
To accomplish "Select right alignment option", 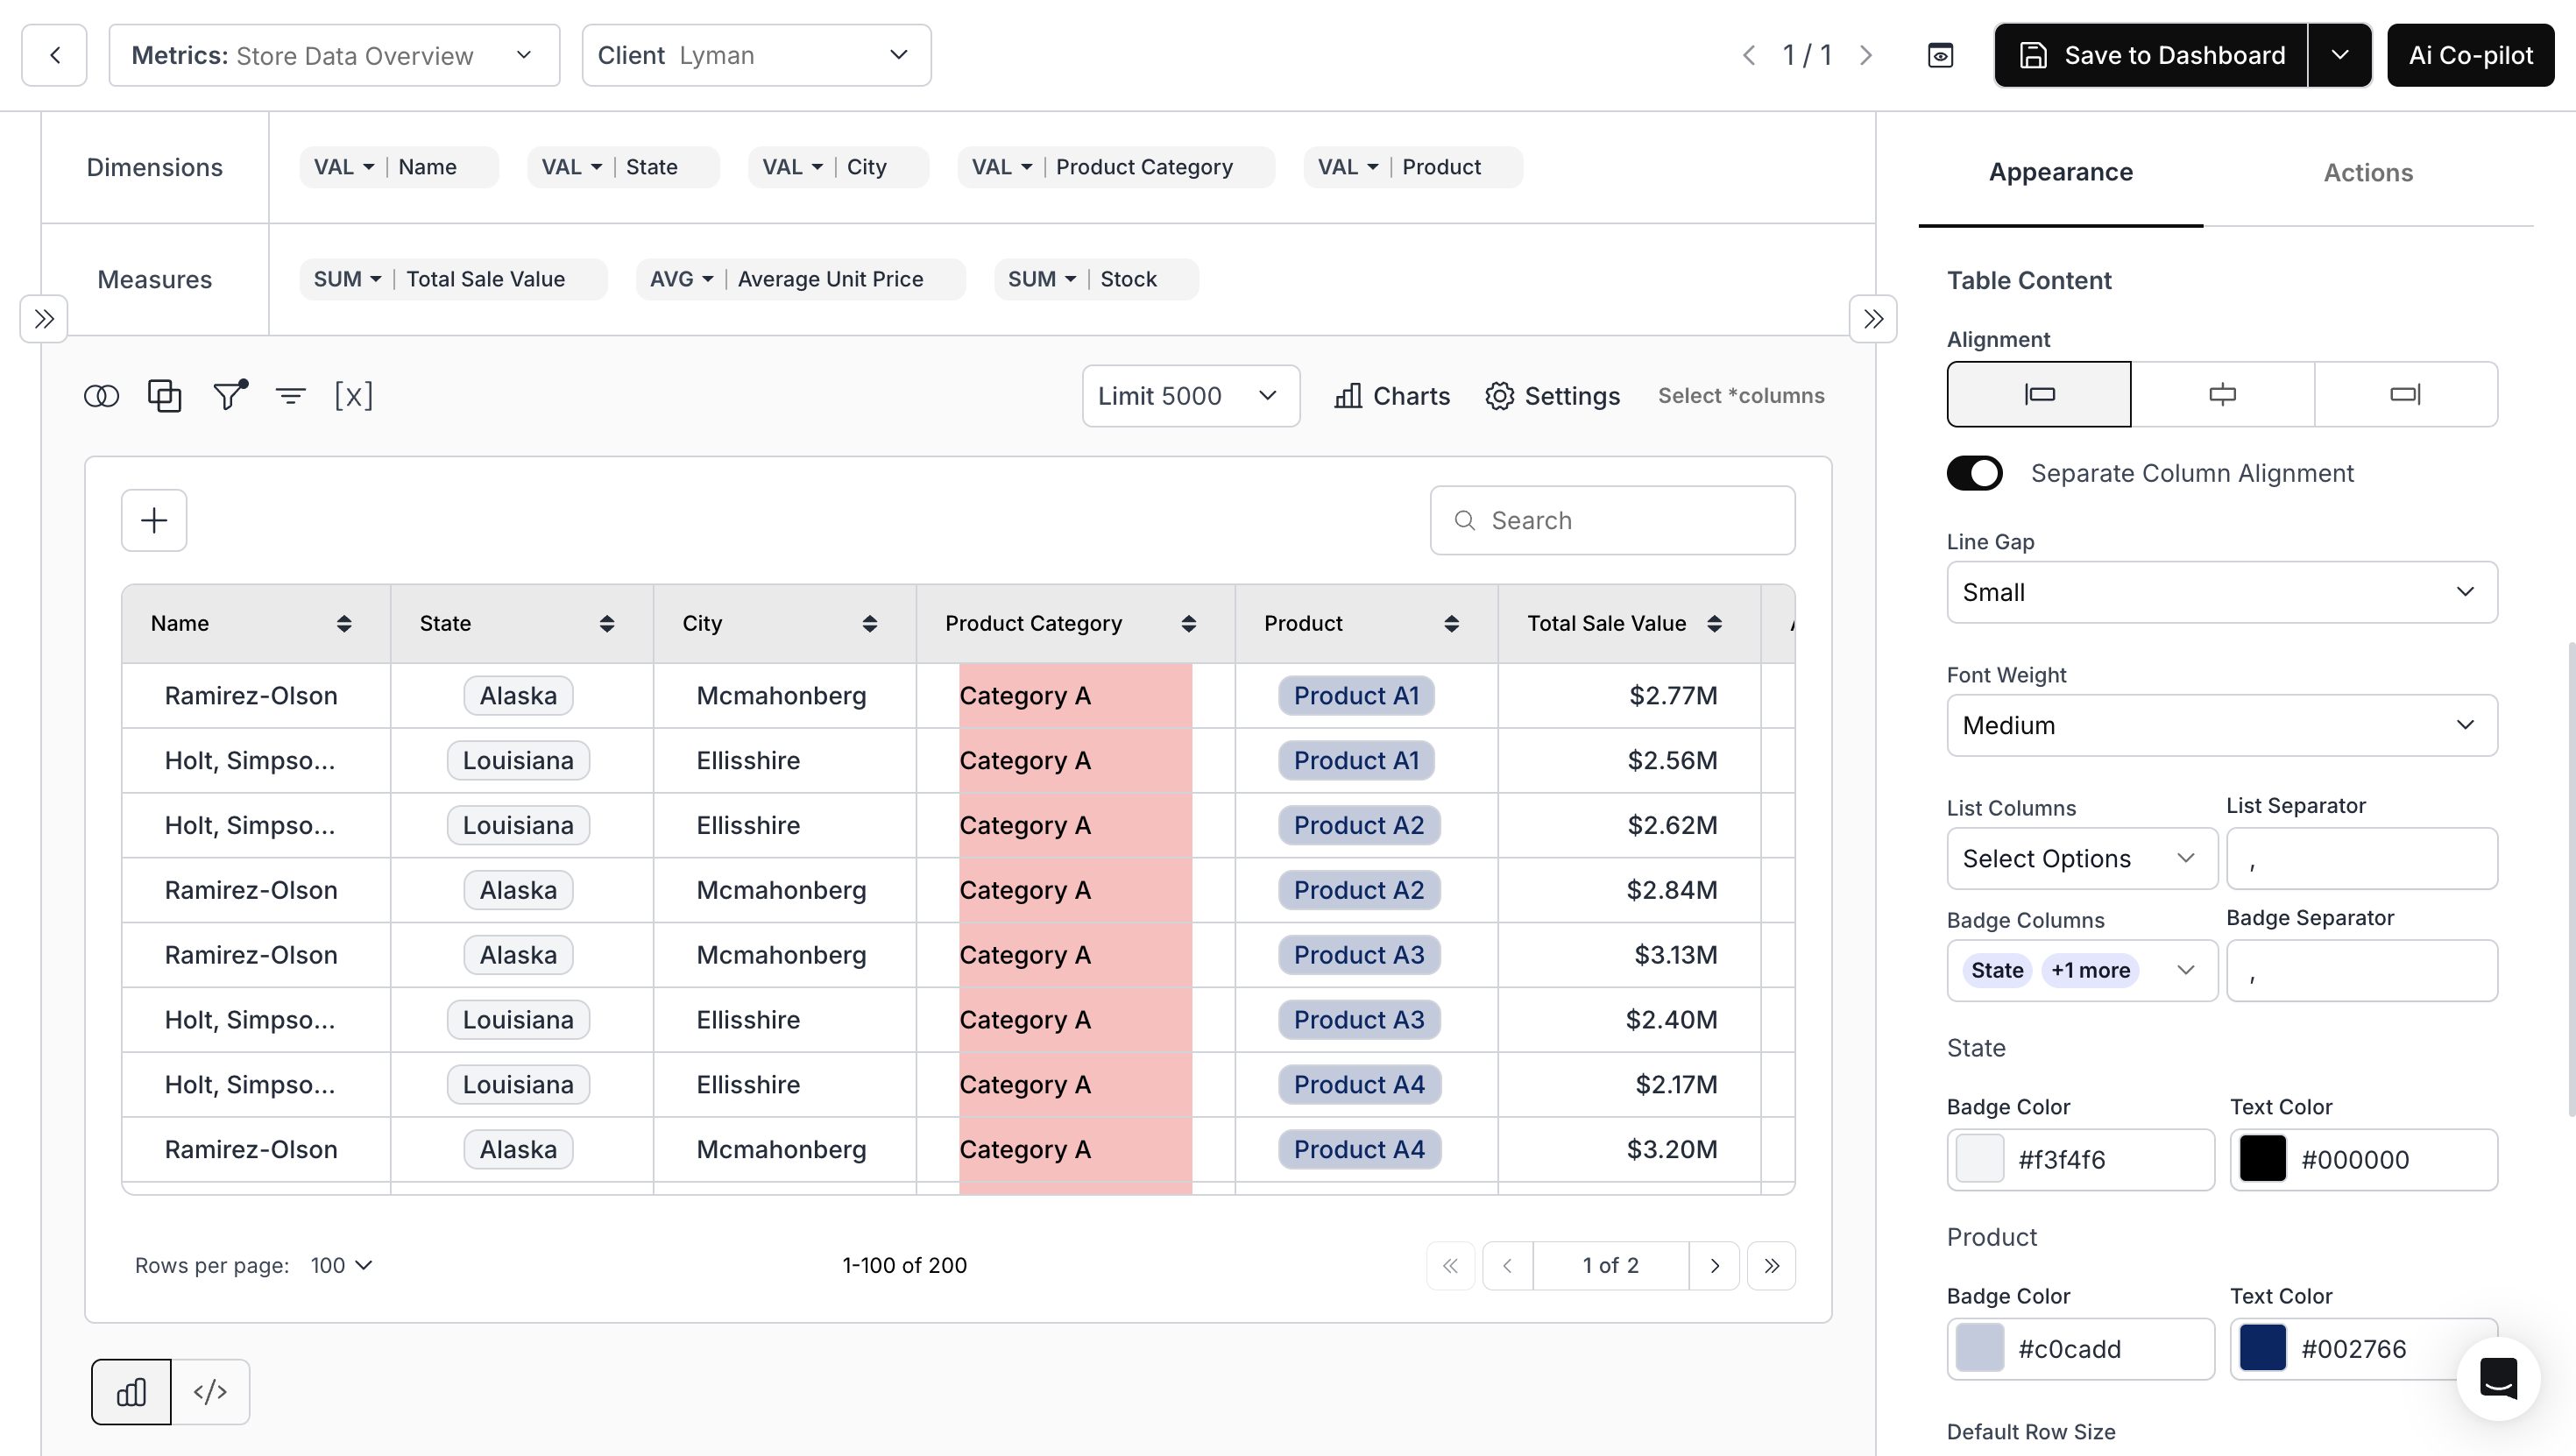I will pos(2405,394).
